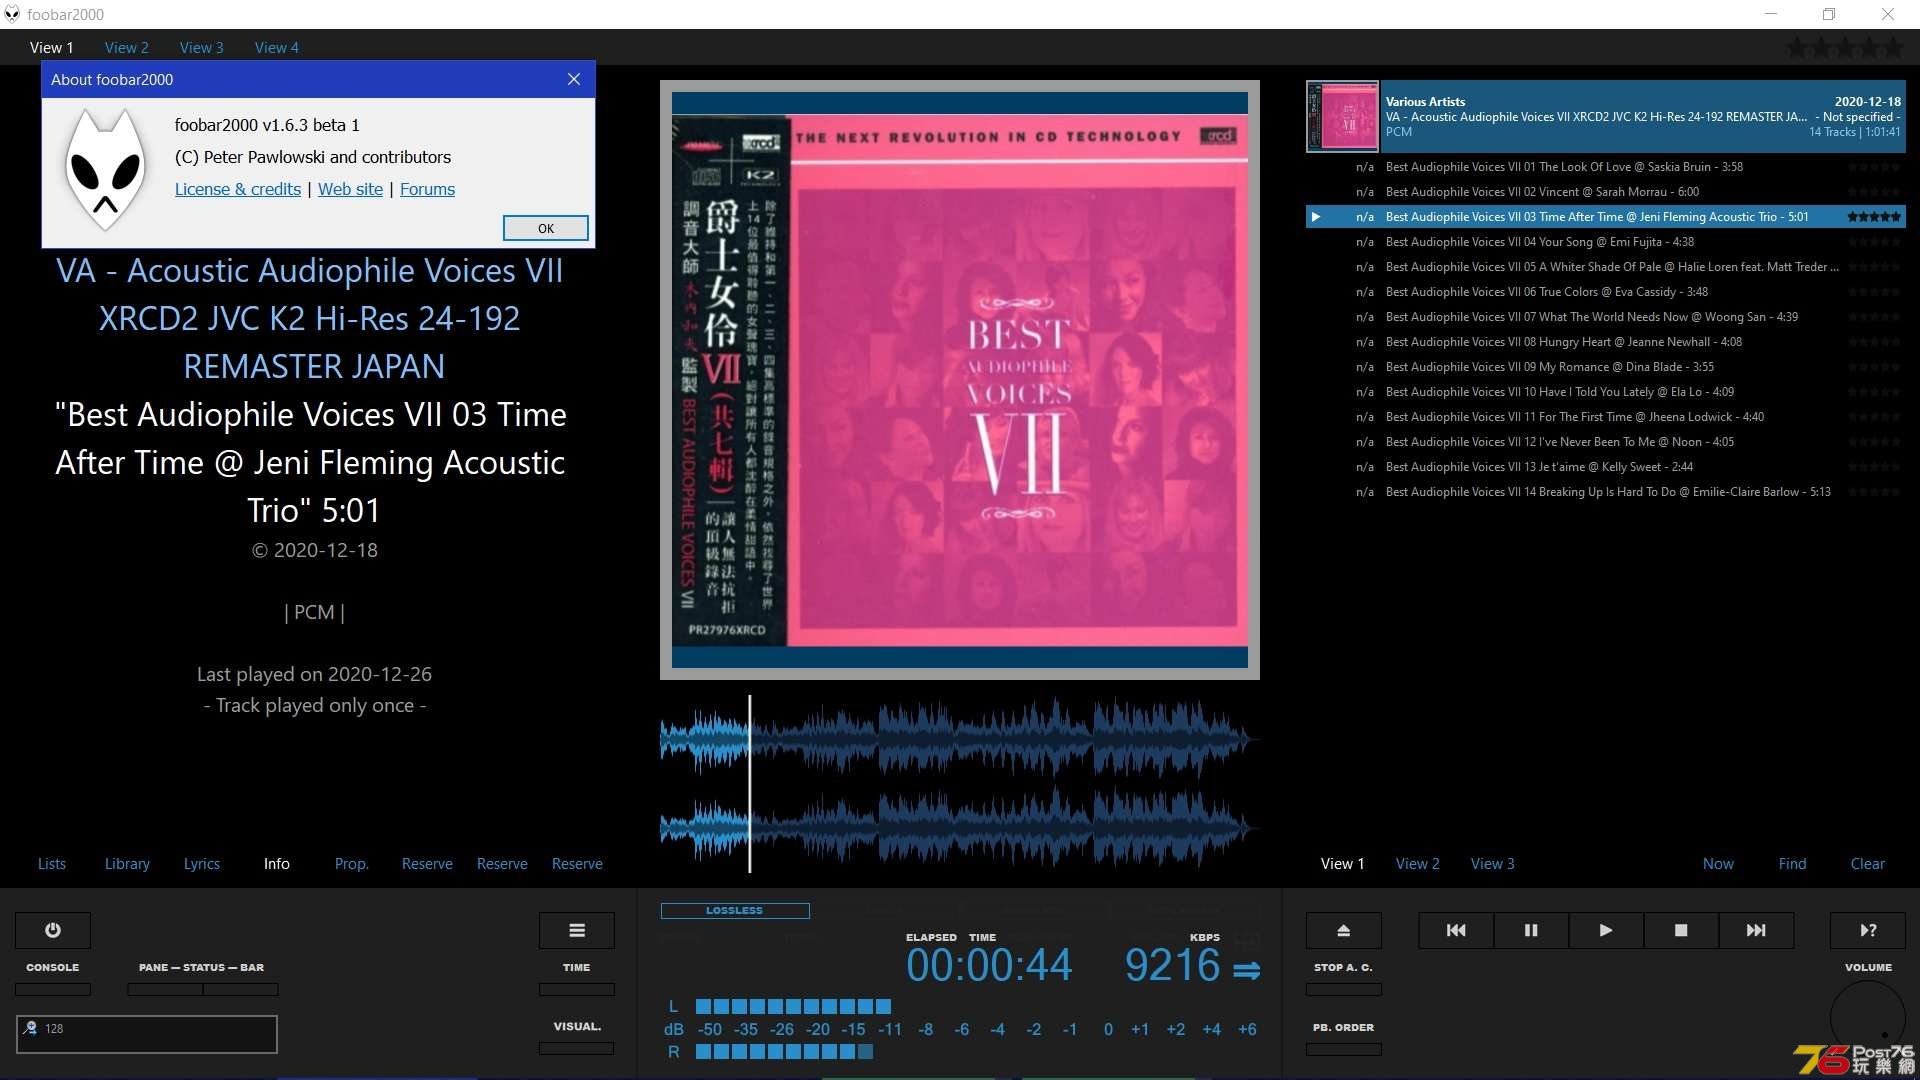Click the elapsed time 00:00:44 display
This screenshot has height=1080, width=1920.
coord(989,966)
